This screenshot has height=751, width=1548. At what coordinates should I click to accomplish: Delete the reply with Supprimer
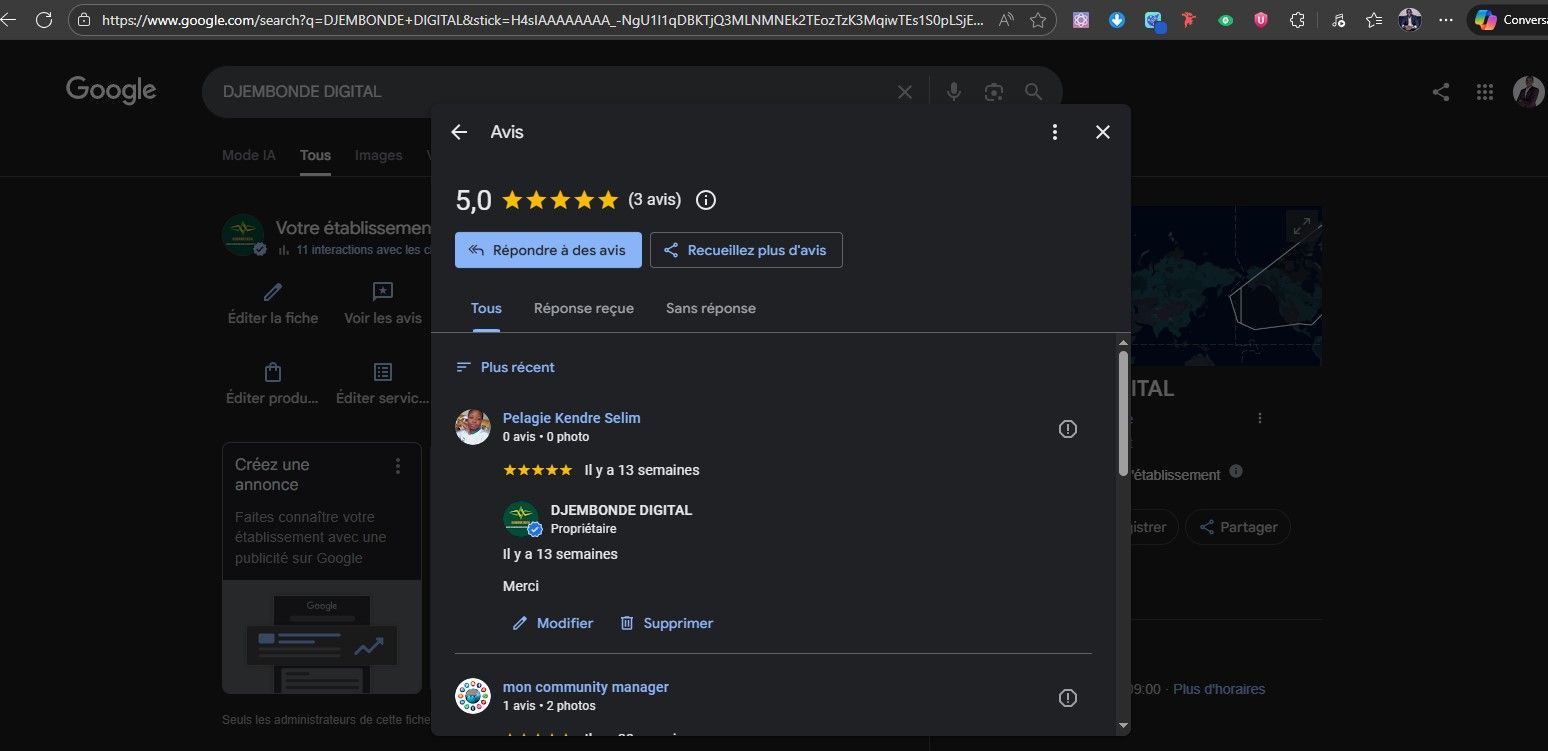666,623
